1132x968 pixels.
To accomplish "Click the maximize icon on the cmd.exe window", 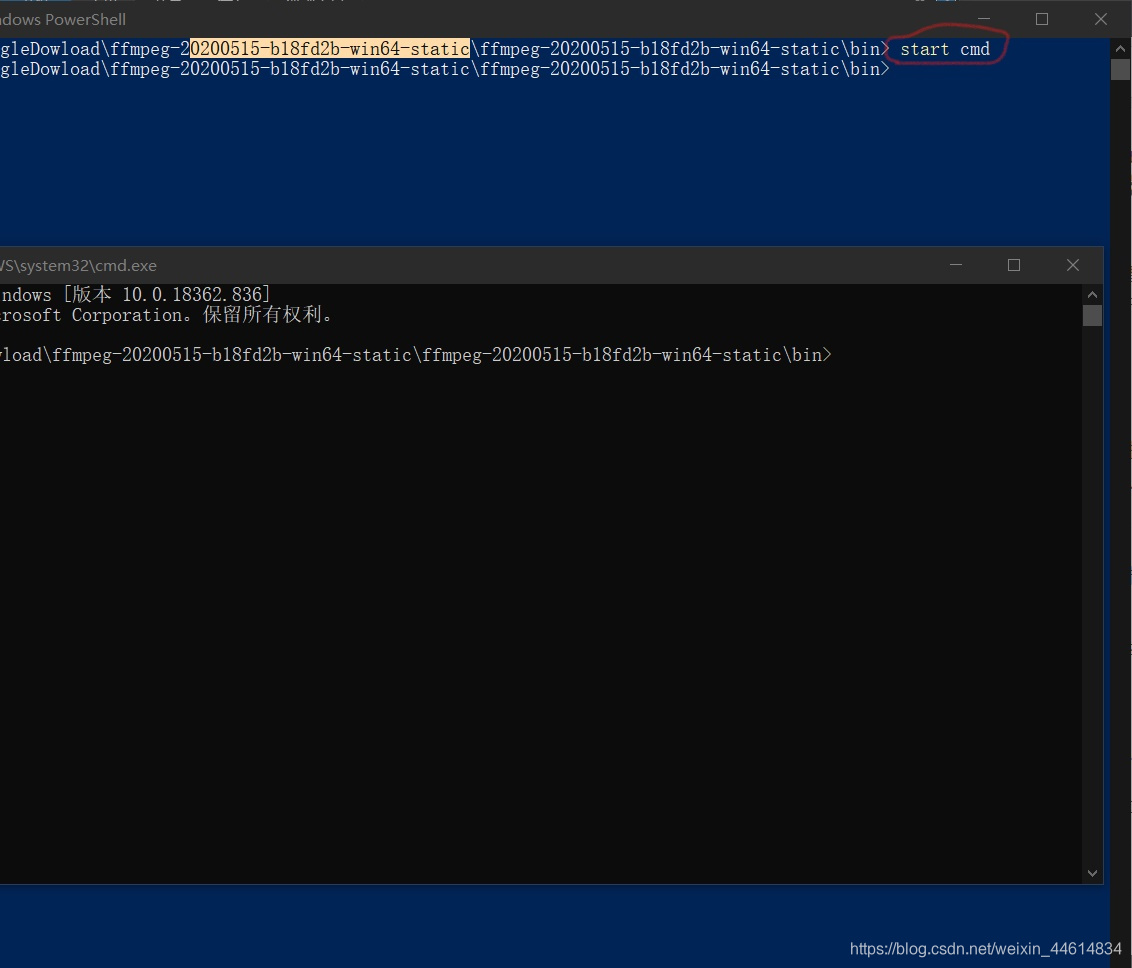I will click(x=1013, y=265).
